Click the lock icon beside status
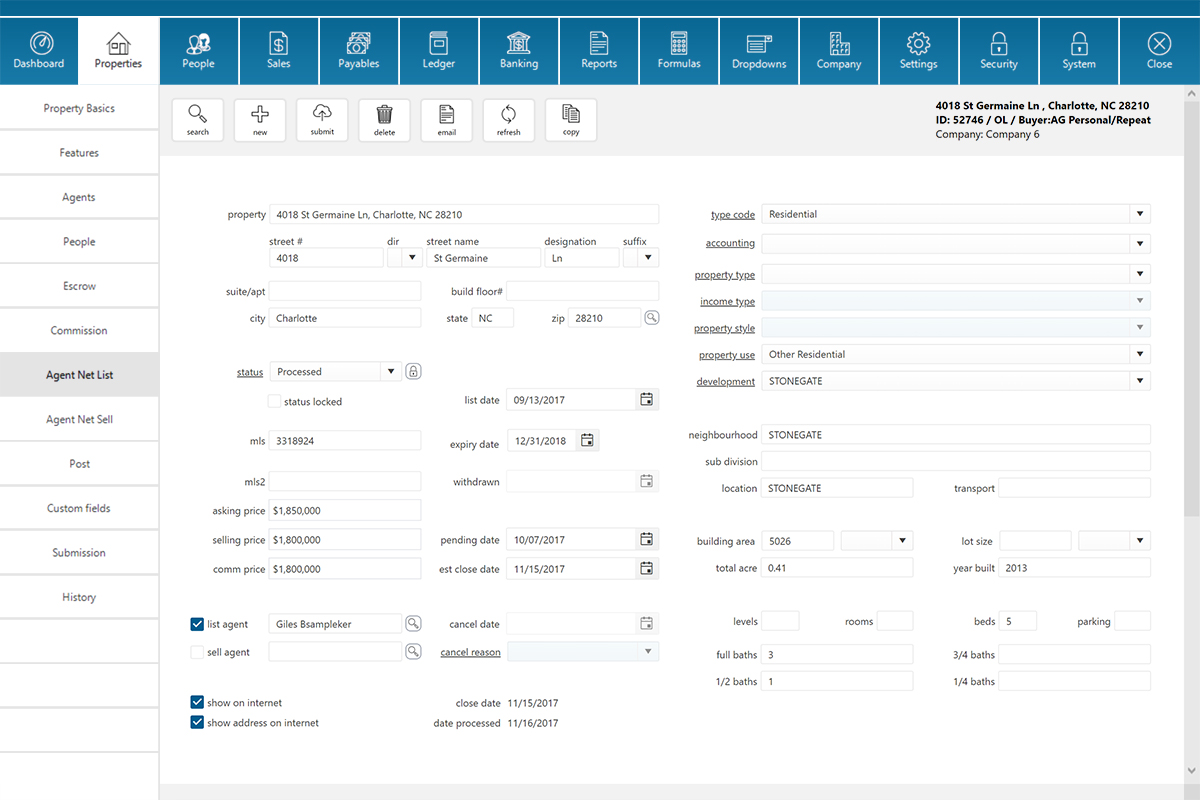This screenshot has width=1200, height=800. [413, 372]
